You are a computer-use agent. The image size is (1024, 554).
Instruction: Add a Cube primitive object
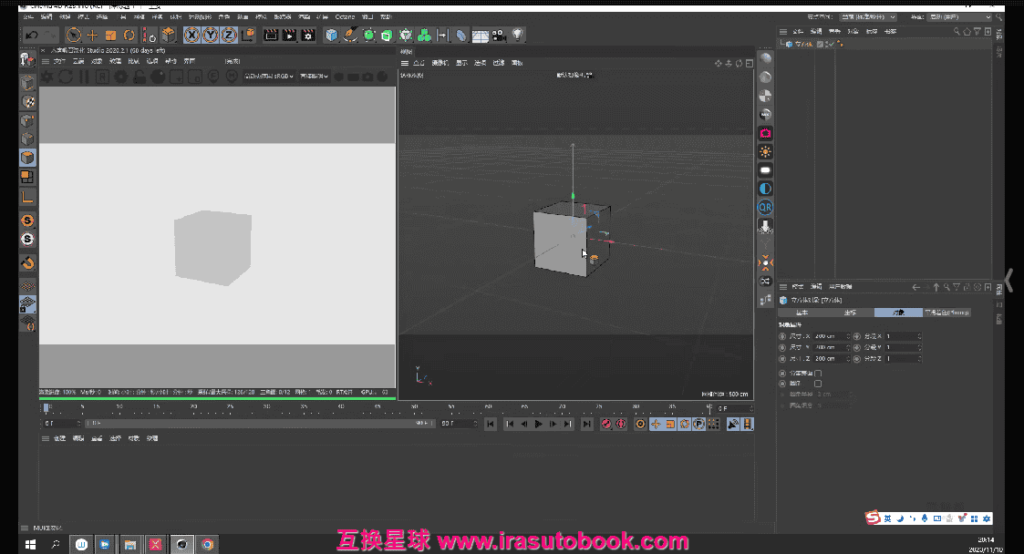332,35
